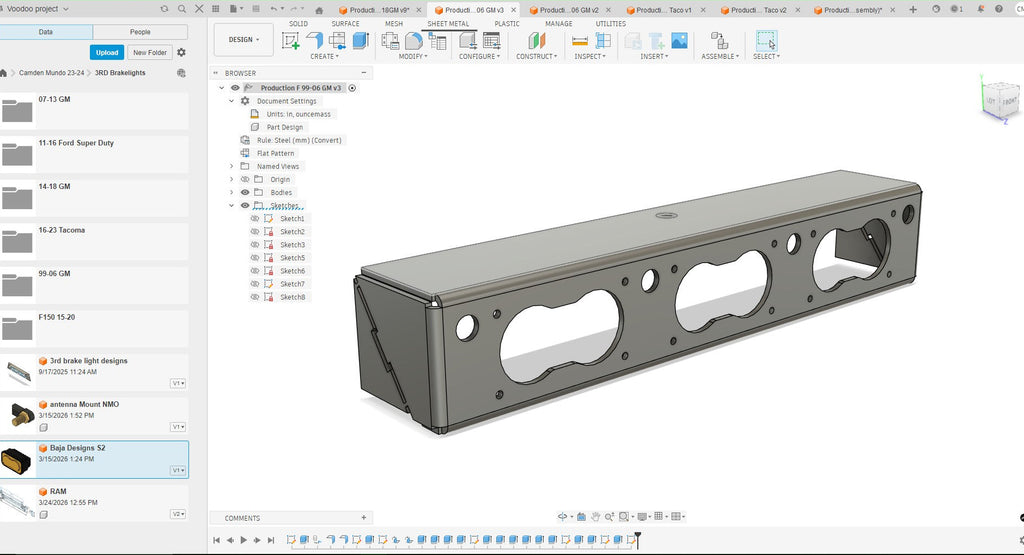Click the Change Parameters table icon in Configure

(x=492, y=40)
